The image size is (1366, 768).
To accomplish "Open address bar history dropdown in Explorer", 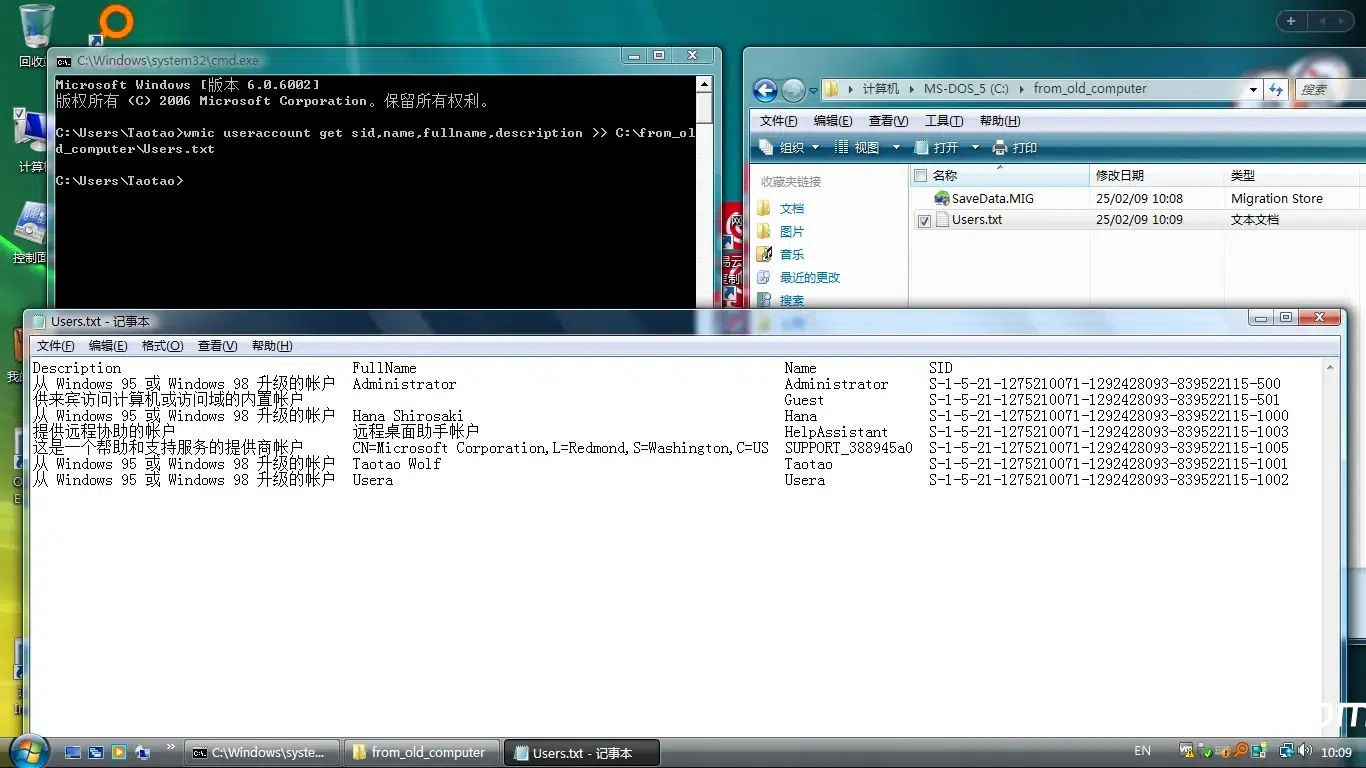I will 1253,89.
